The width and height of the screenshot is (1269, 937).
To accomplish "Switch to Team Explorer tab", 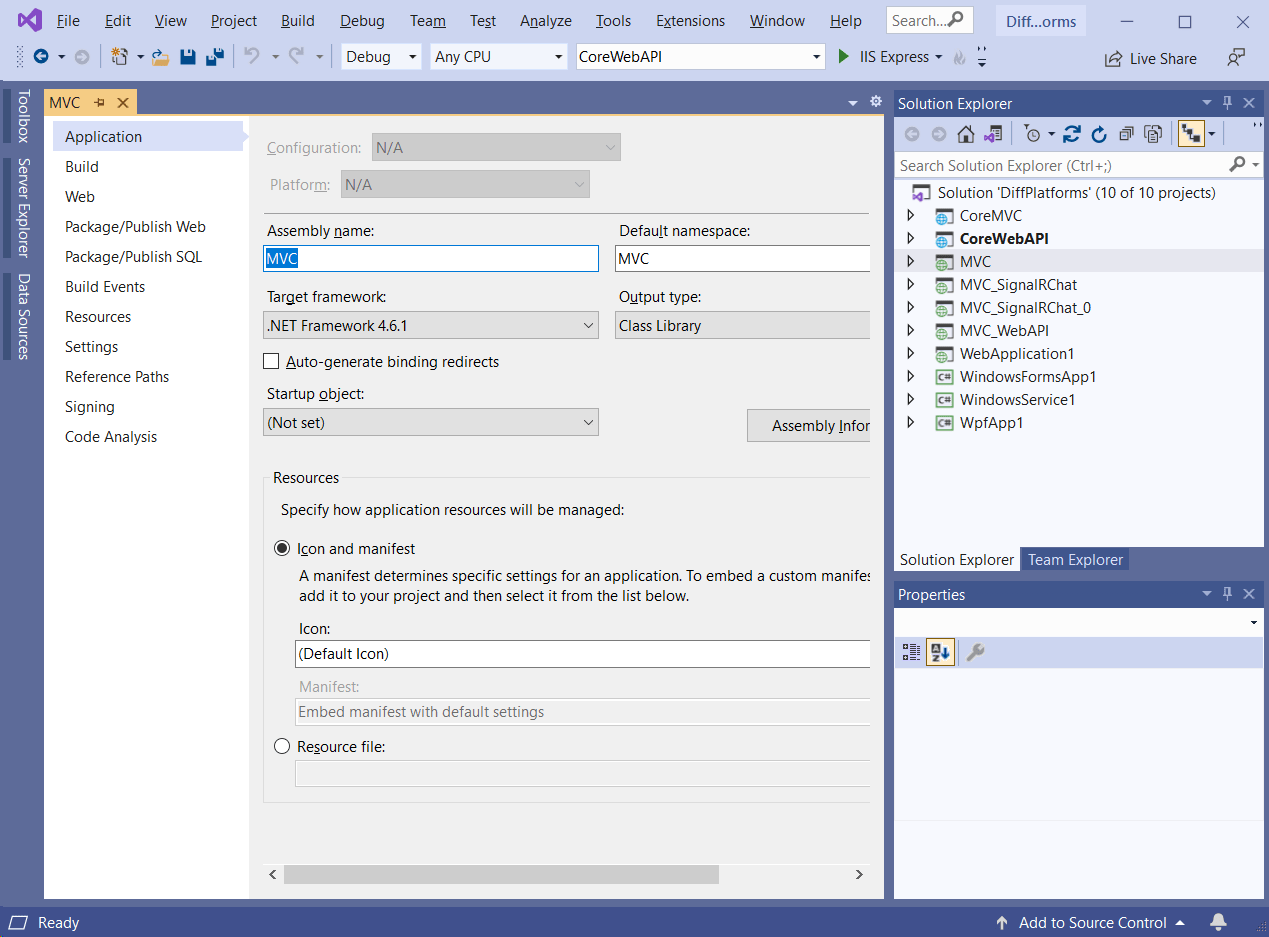I will 1075,559.
